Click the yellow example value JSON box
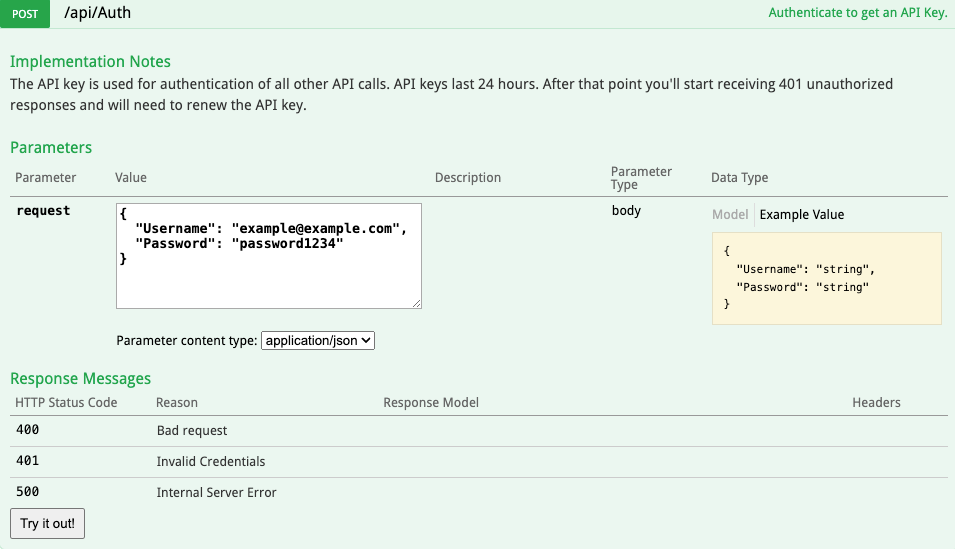Viewport: 955px width, 549px height. 826,278
